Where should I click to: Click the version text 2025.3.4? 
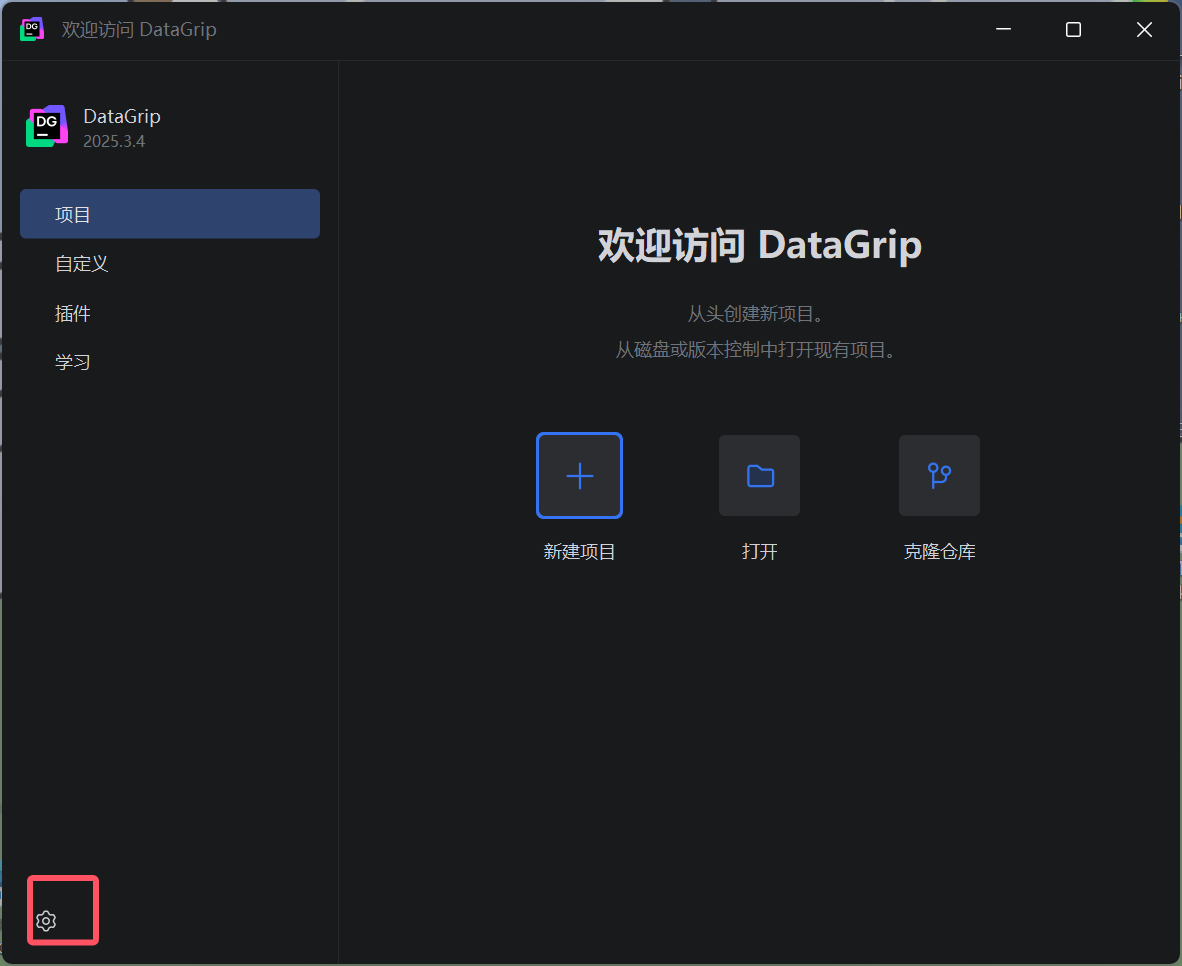click(114, 142)
